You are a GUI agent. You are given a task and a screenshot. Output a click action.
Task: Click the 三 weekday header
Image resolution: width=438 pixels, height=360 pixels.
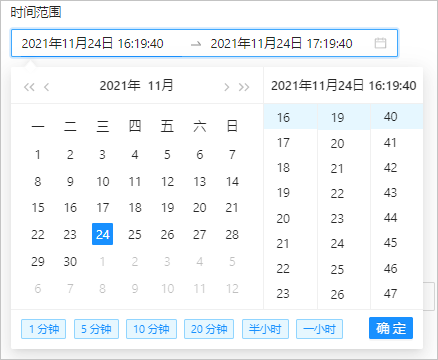pos(102,127)
